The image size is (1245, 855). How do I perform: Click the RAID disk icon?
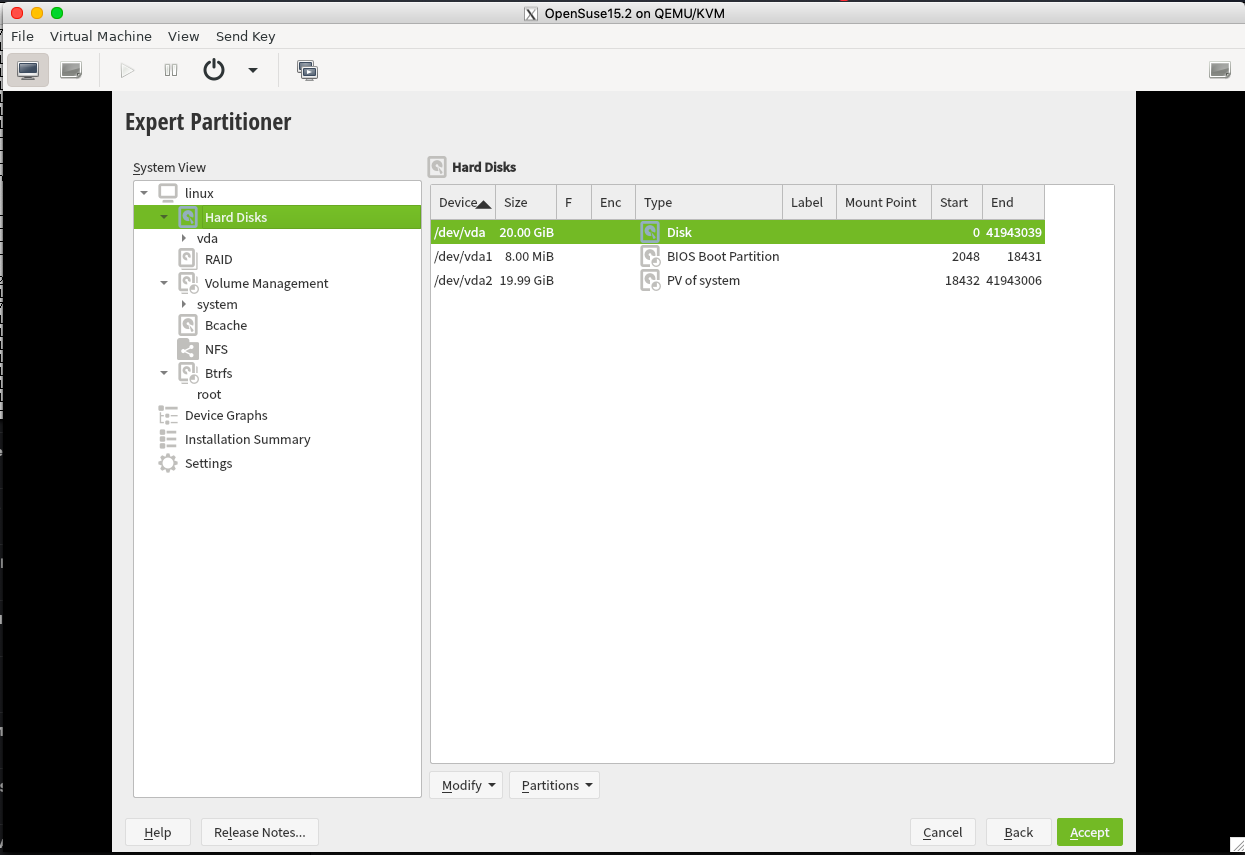[x=188, y=259]
